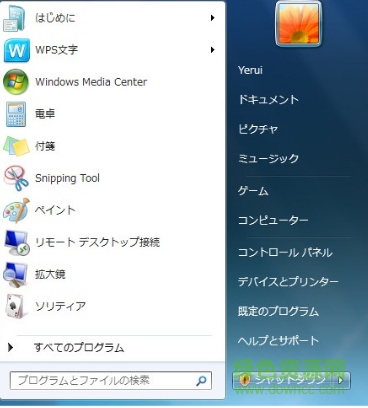Screen dimensions: 368x408
Task: Select the ペイント label
Action: (55, 210)
